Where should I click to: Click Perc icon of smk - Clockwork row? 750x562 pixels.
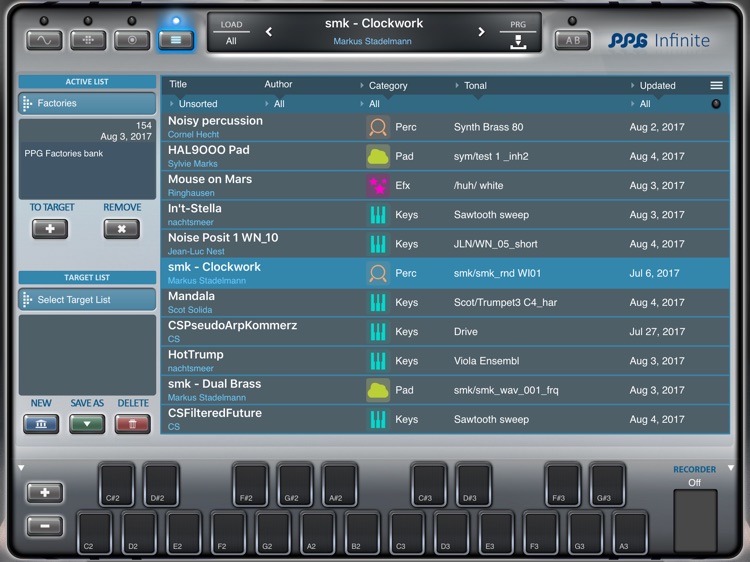coord(378,273)
